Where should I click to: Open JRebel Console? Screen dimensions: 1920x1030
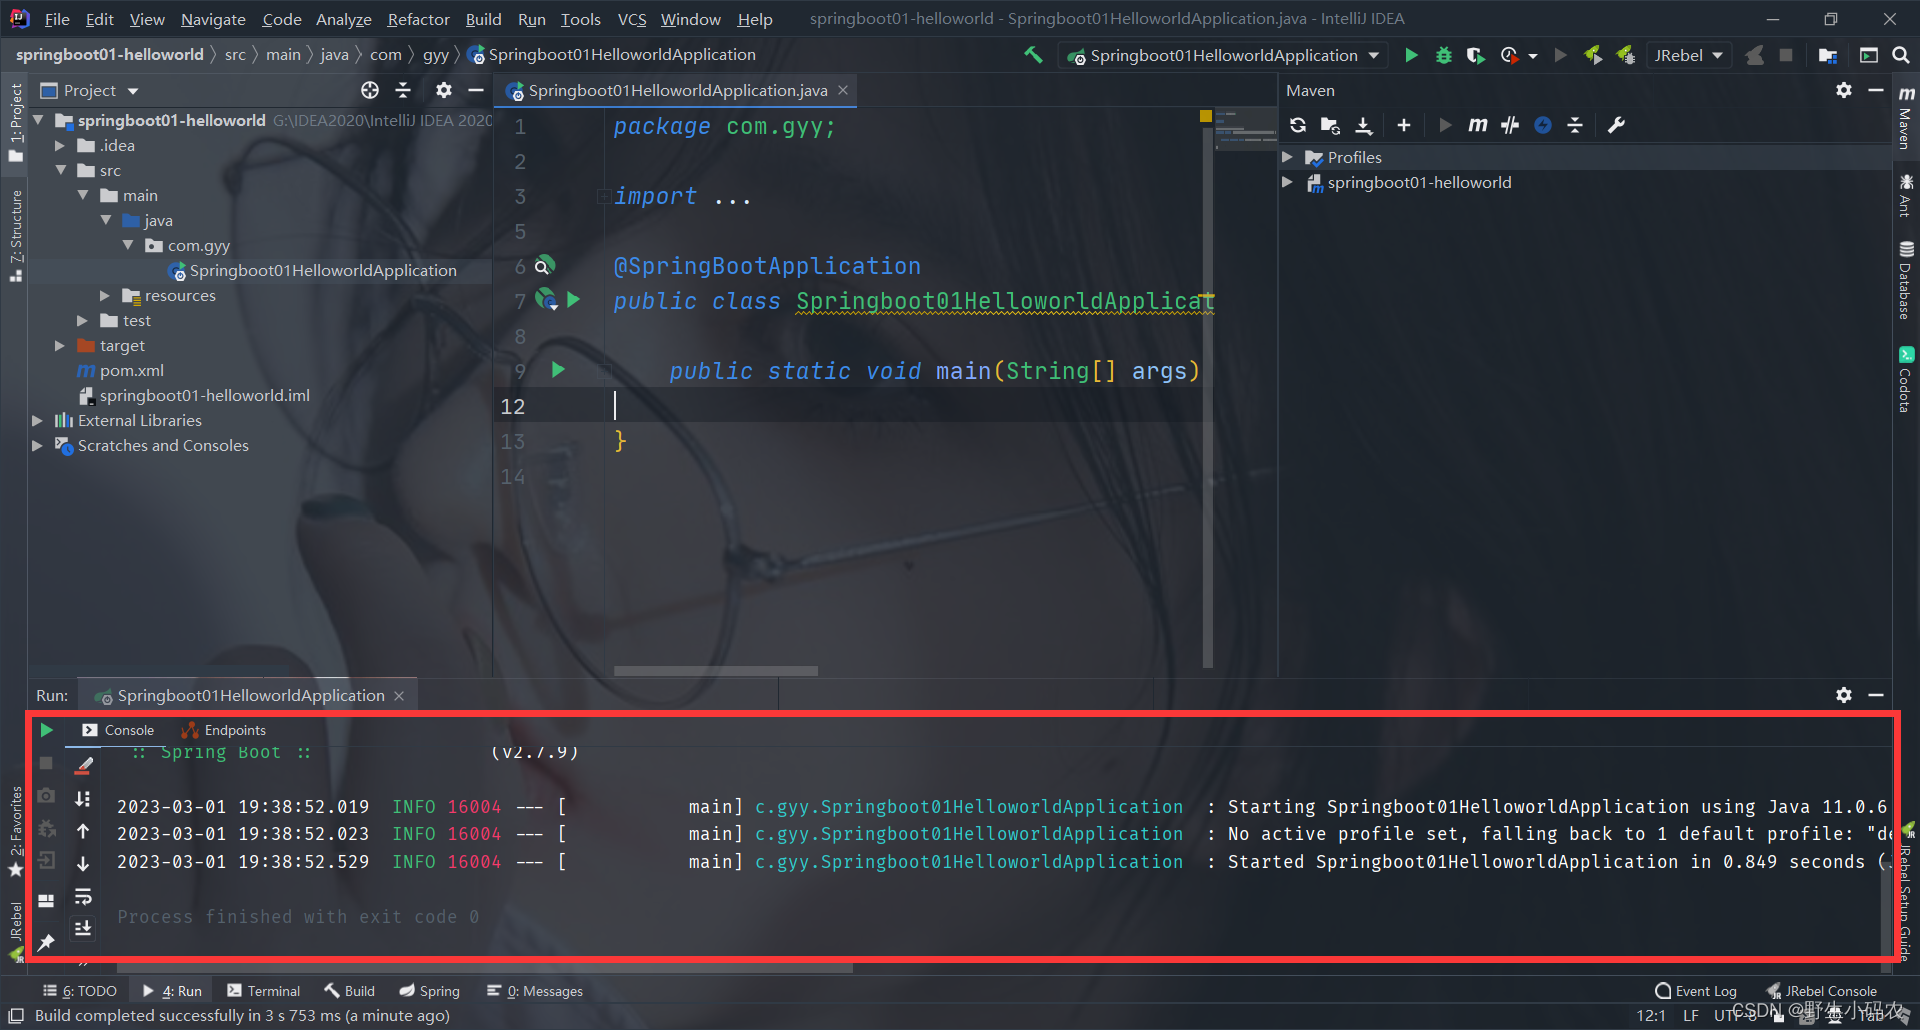(x=1821, y=991)
